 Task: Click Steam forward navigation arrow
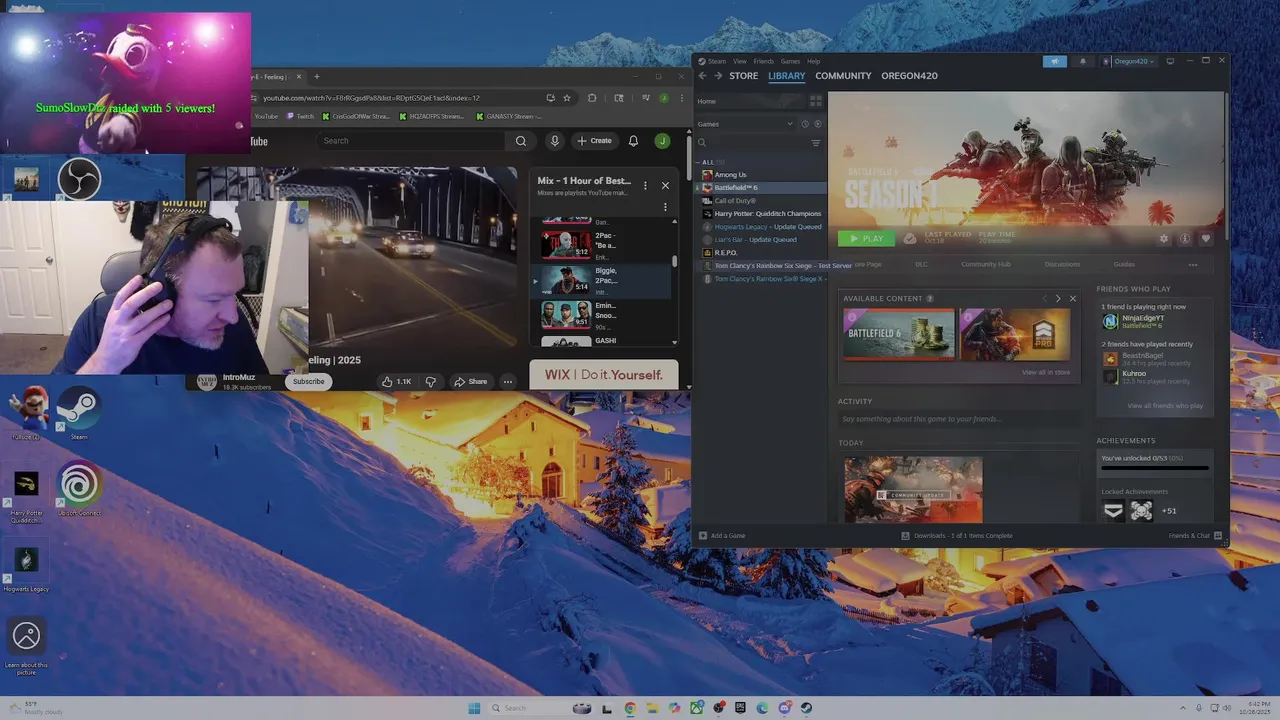point(717,76)
